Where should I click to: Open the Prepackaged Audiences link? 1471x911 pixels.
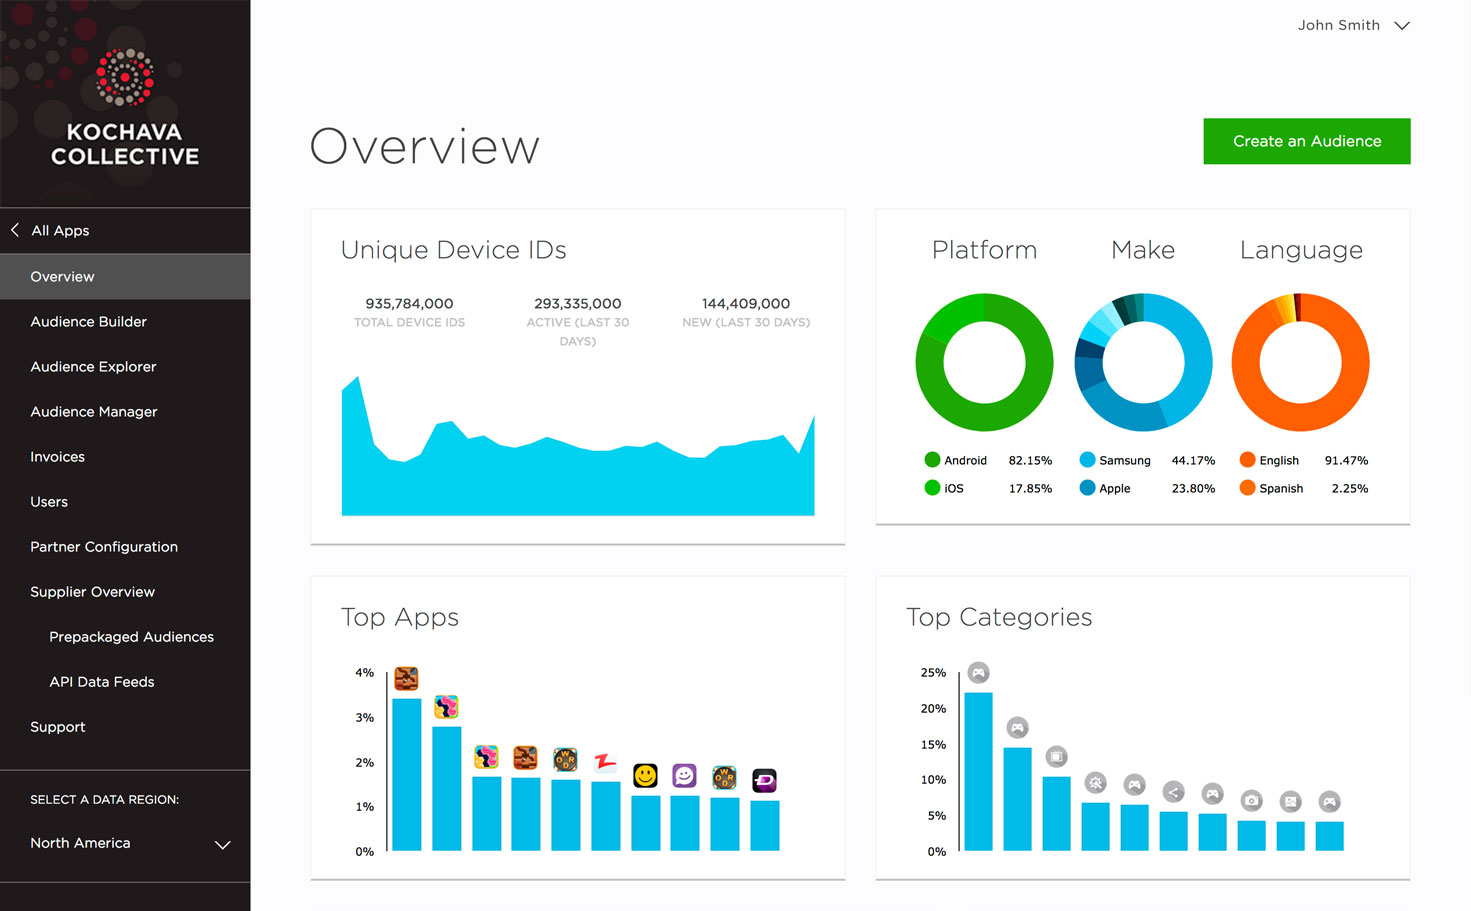tap(131, 636)
